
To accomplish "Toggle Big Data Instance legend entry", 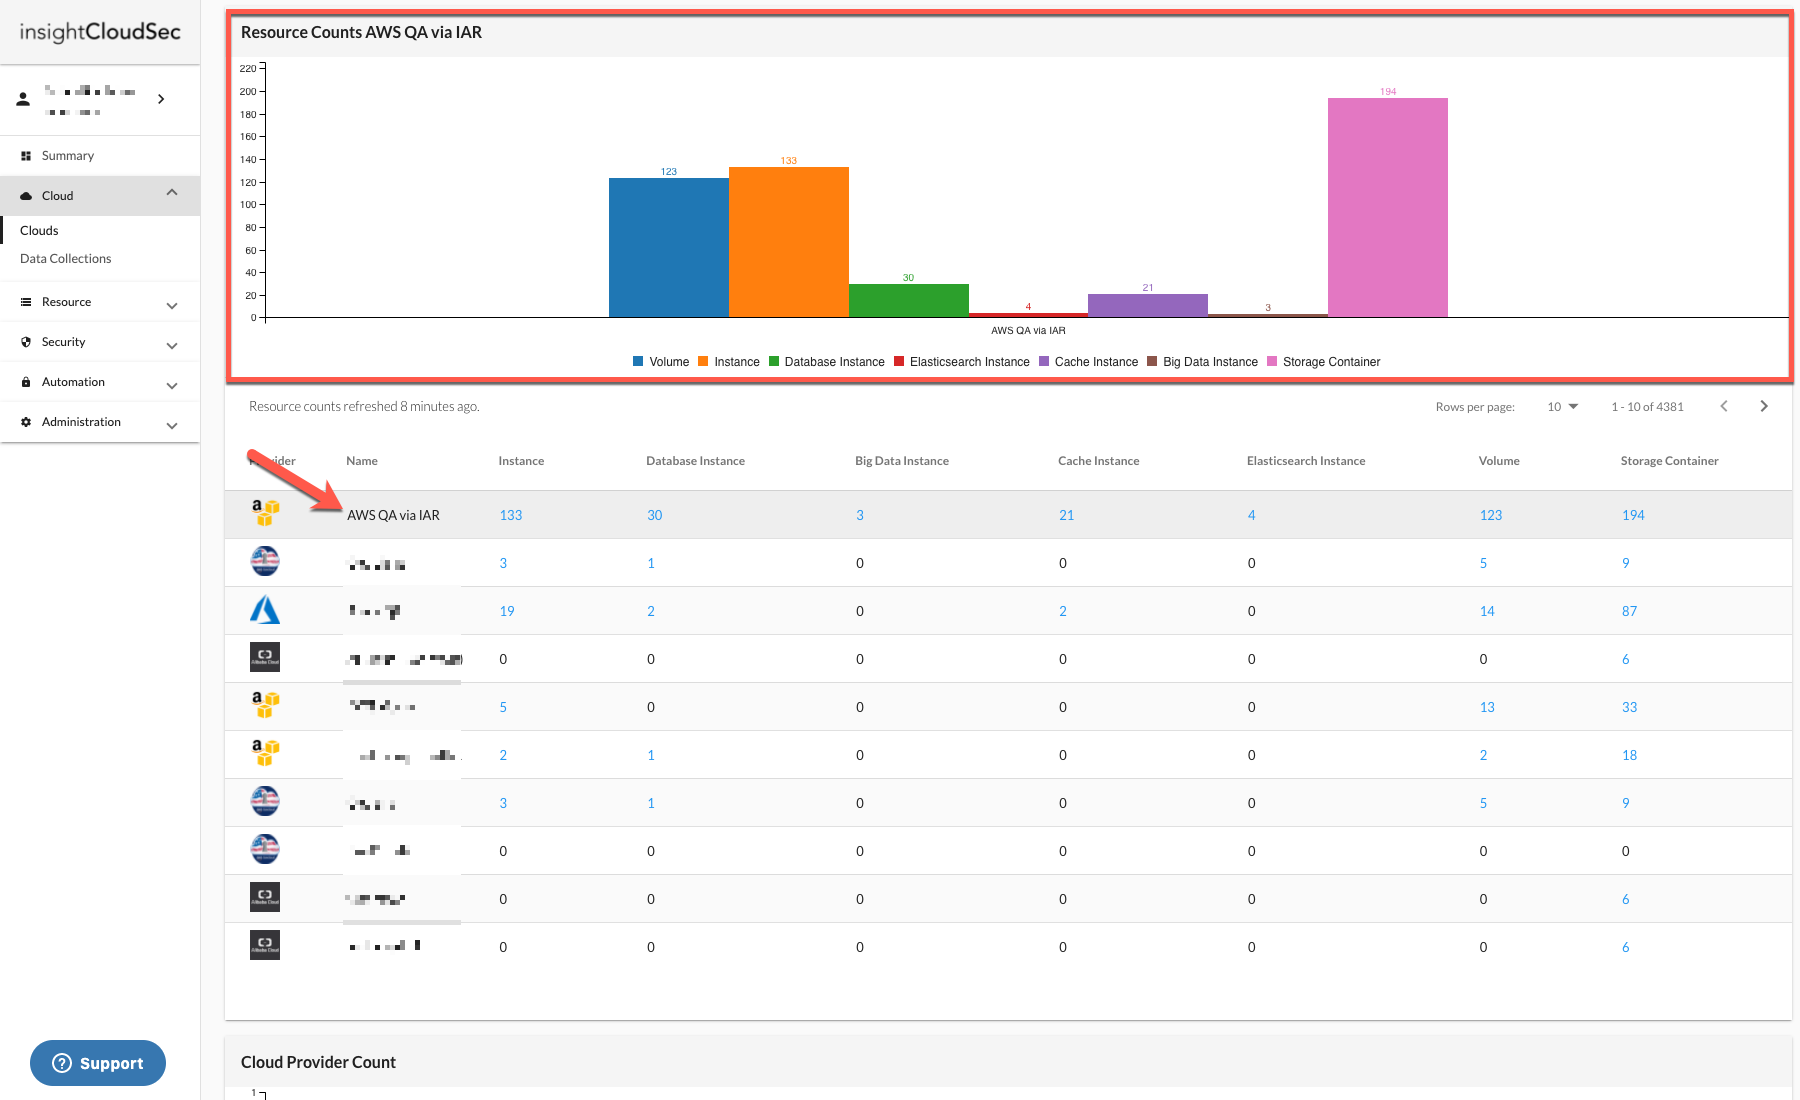I will tap(1203, 362).
